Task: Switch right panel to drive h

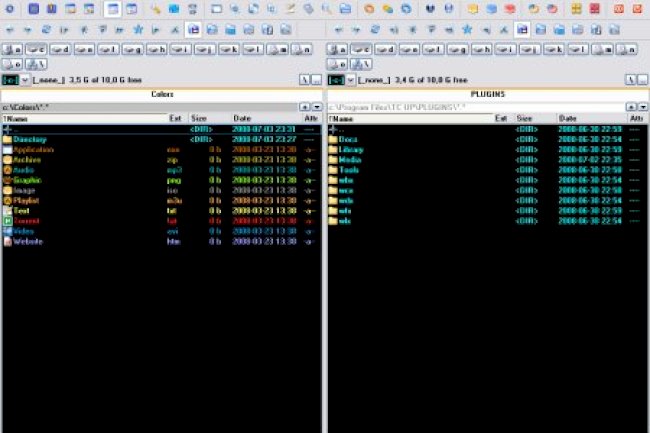Action: [x=482, y=50]
